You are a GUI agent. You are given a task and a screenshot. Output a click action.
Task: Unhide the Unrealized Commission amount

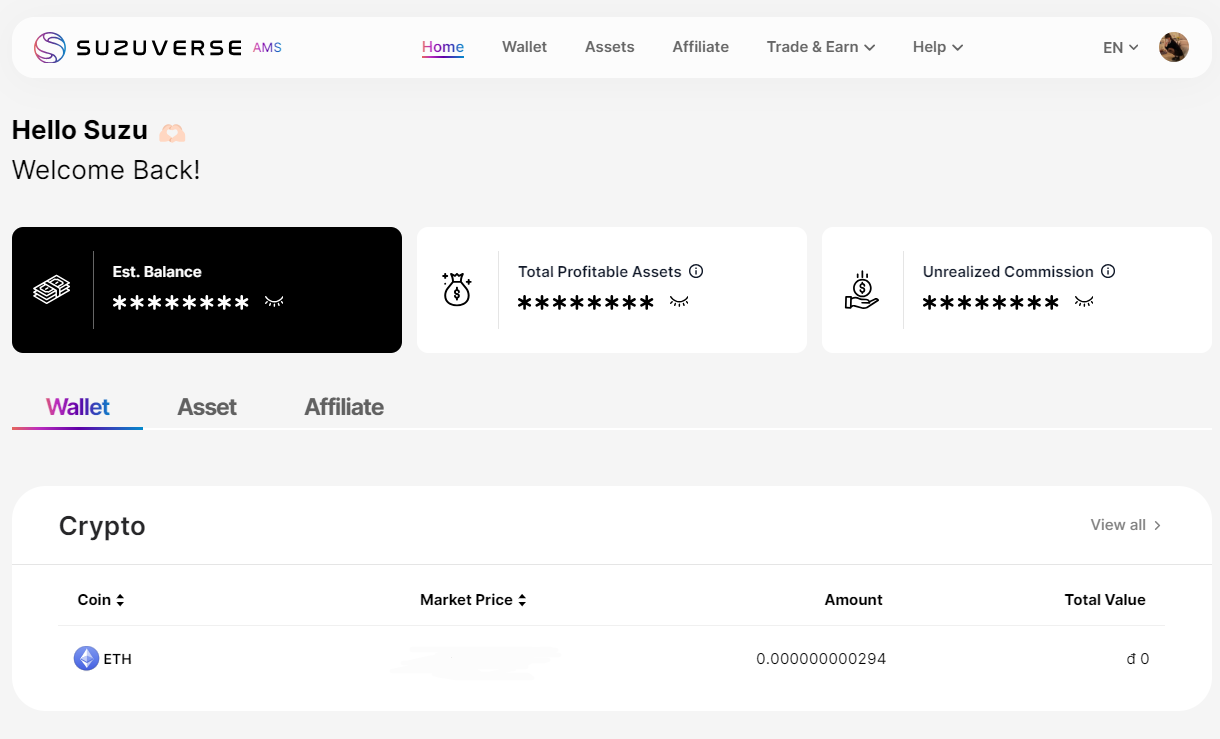point(1083,302)
